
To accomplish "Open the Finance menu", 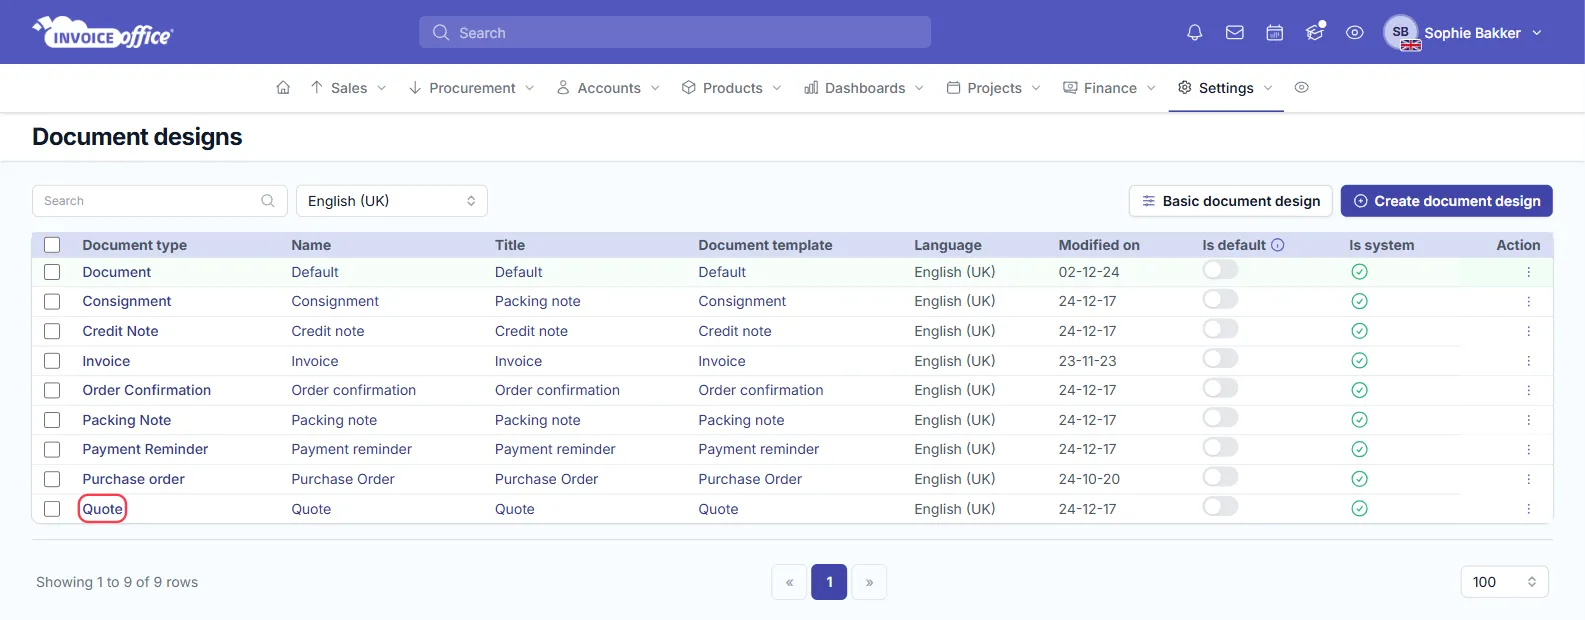I will (x=1109, y=88).
